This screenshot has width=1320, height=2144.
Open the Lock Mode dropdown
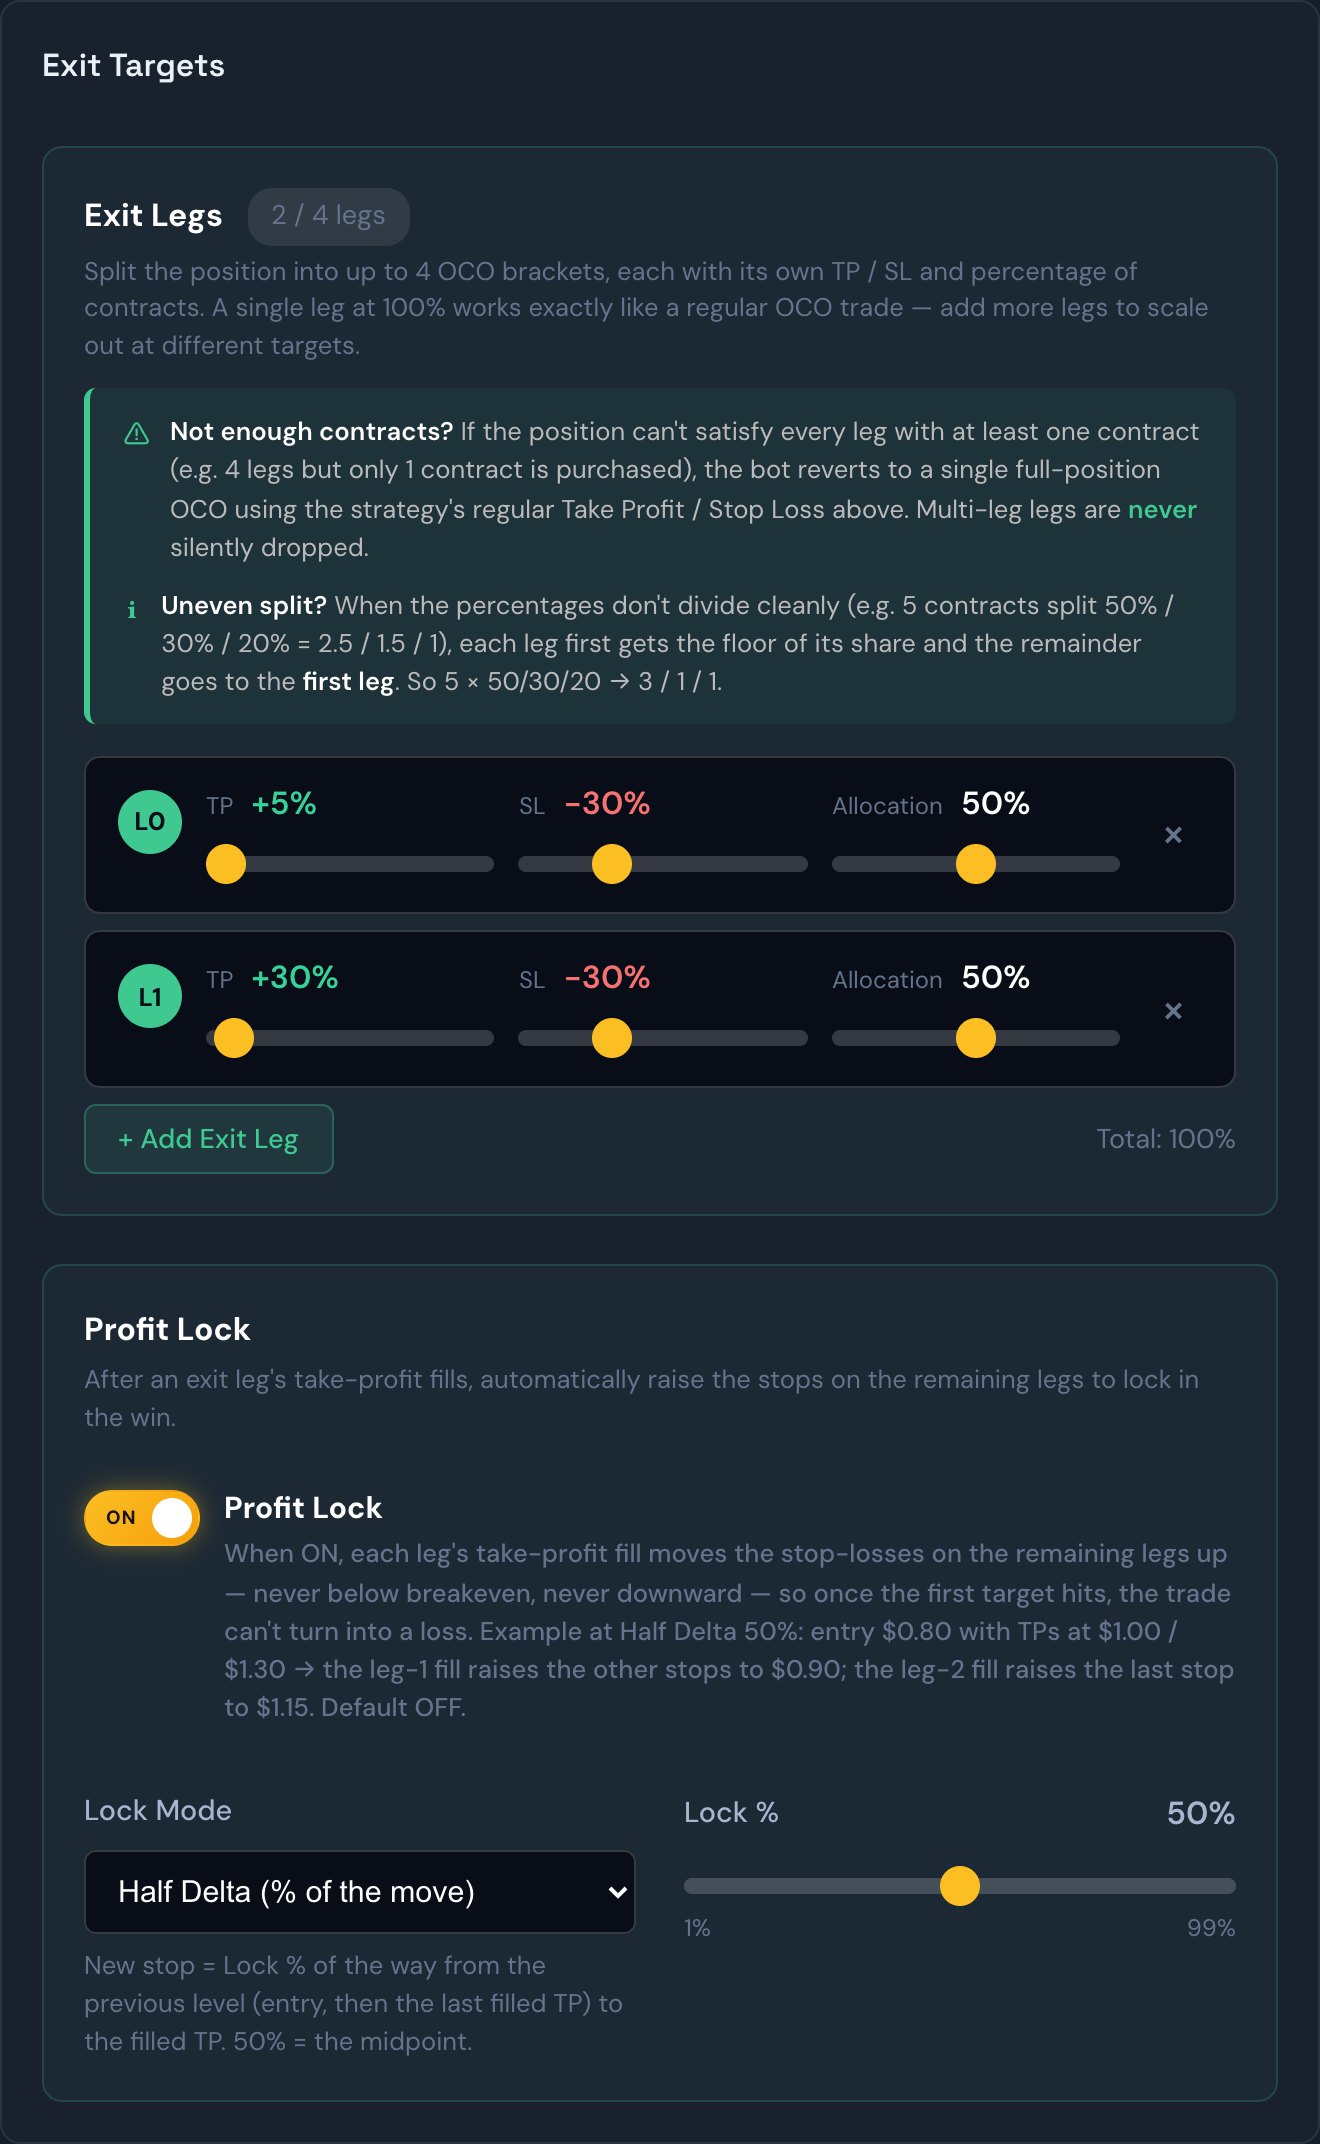pos(360,1892)
